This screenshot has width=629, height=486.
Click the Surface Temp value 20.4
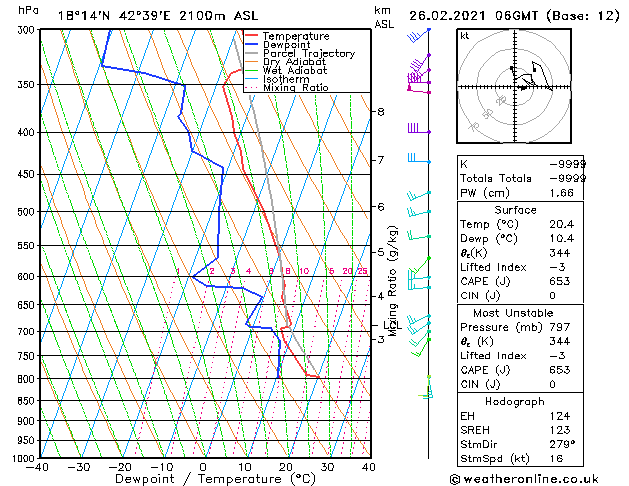click(x=562, y=224)
